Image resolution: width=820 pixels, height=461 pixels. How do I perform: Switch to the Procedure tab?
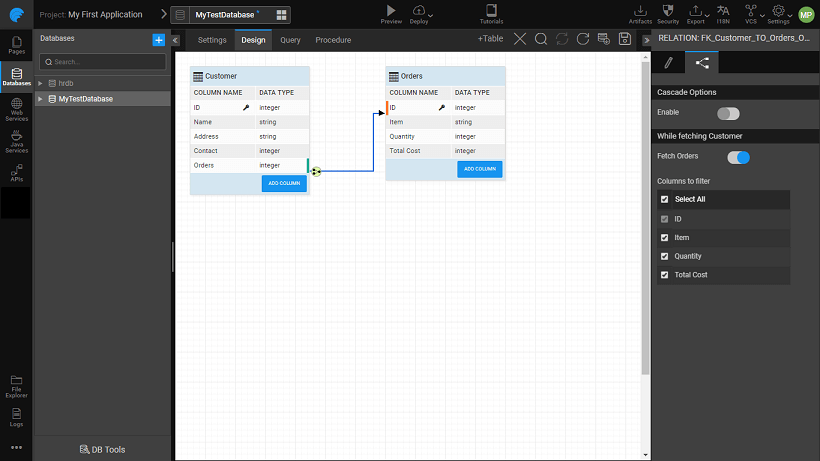click(333, 40)
